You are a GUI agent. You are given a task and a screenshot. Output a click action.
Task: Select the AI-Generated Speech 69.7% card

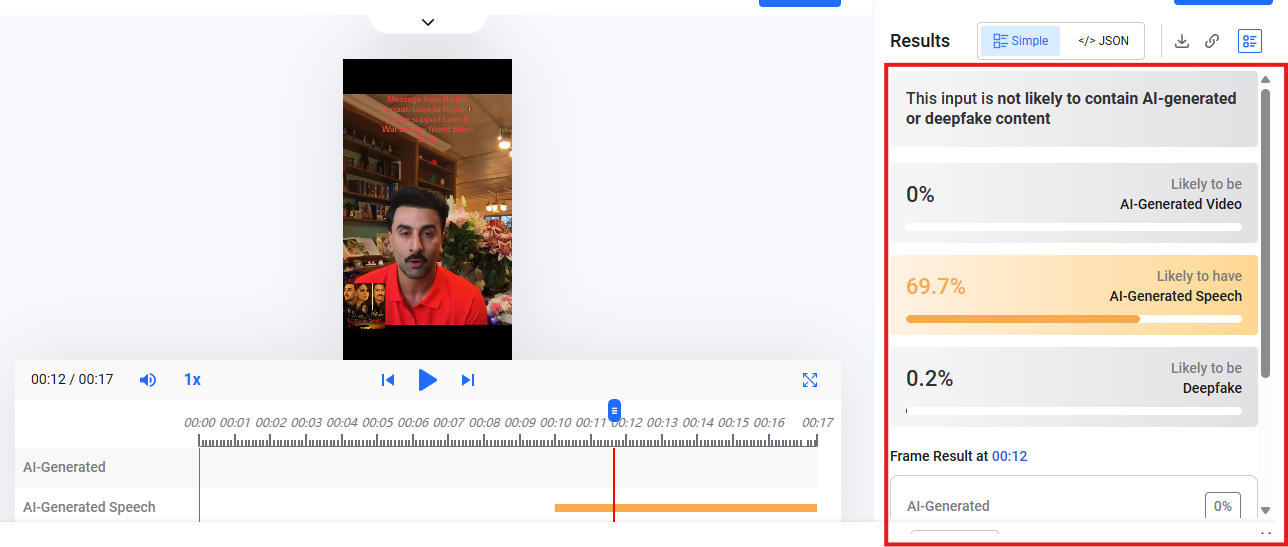(1073, 295)
